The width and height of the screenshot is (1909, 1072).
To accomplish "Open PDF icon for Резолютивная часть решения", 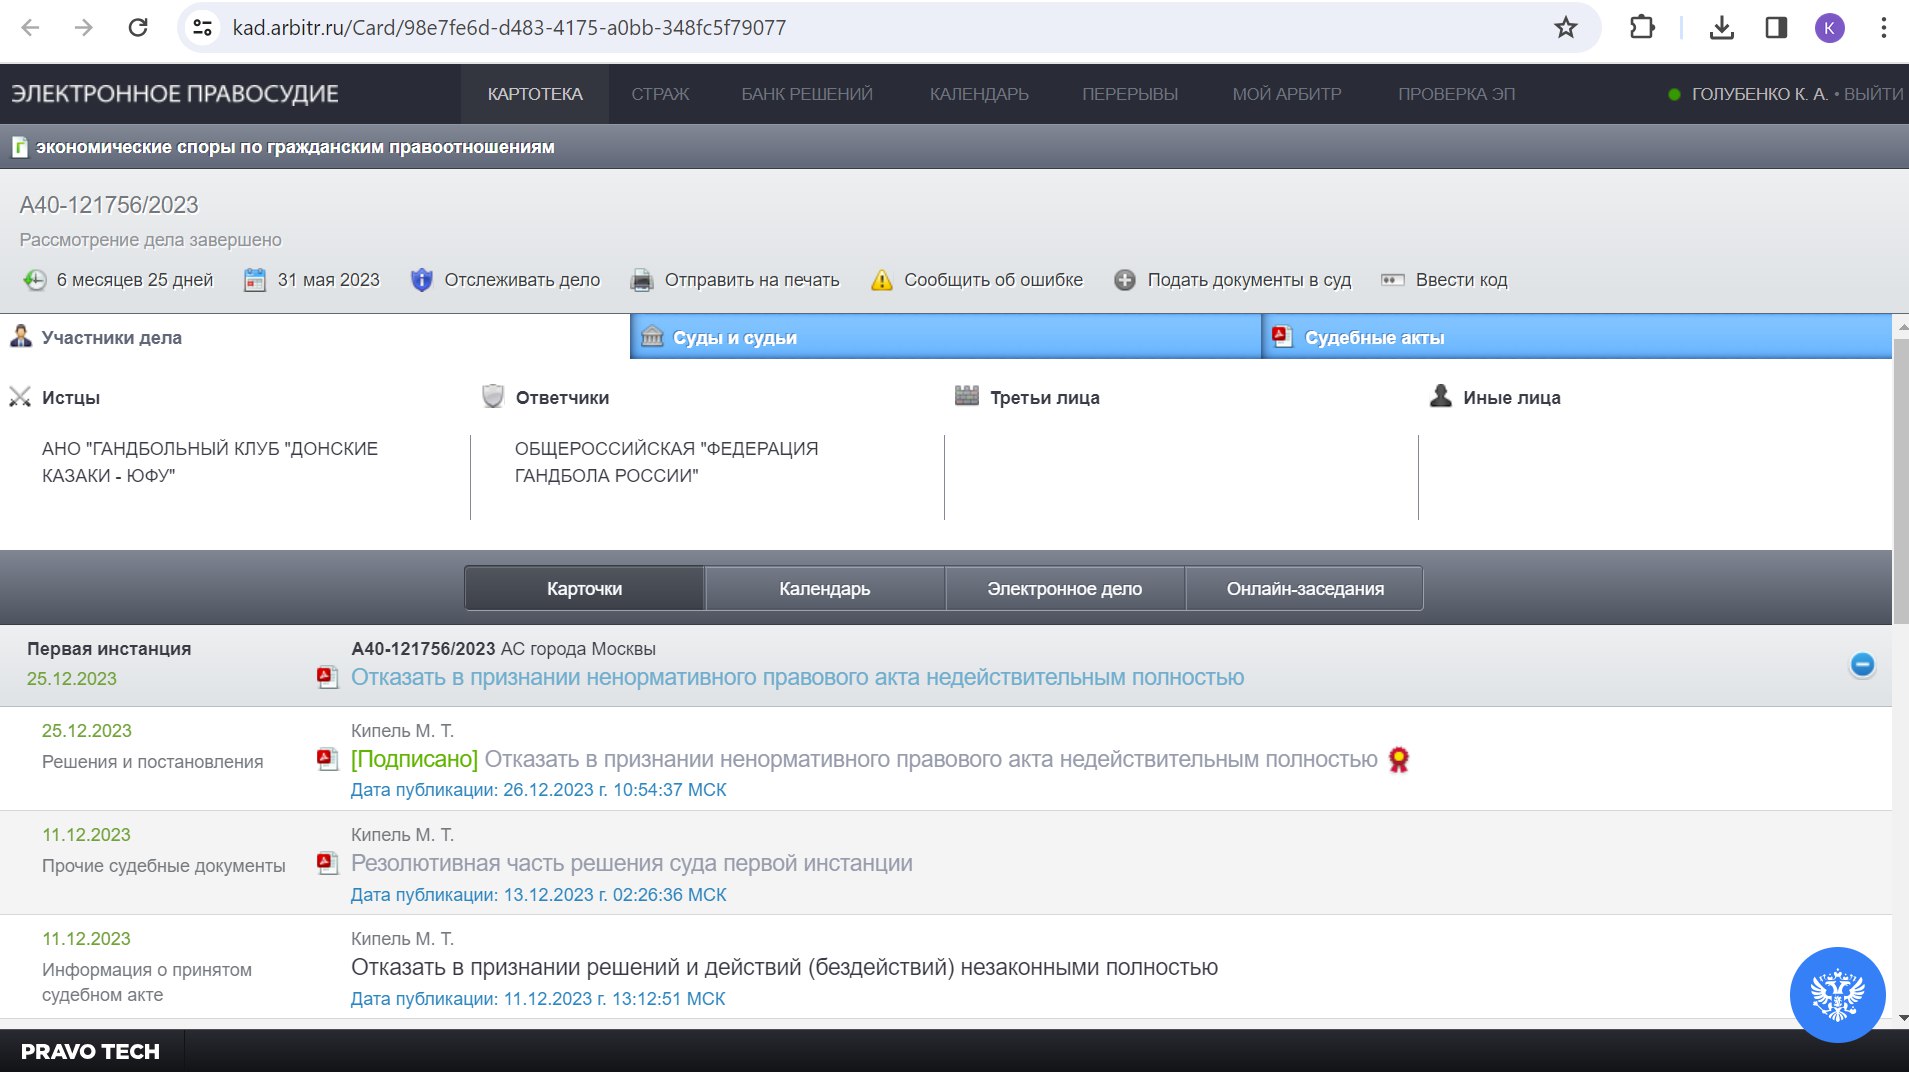I will coord(327,863).
